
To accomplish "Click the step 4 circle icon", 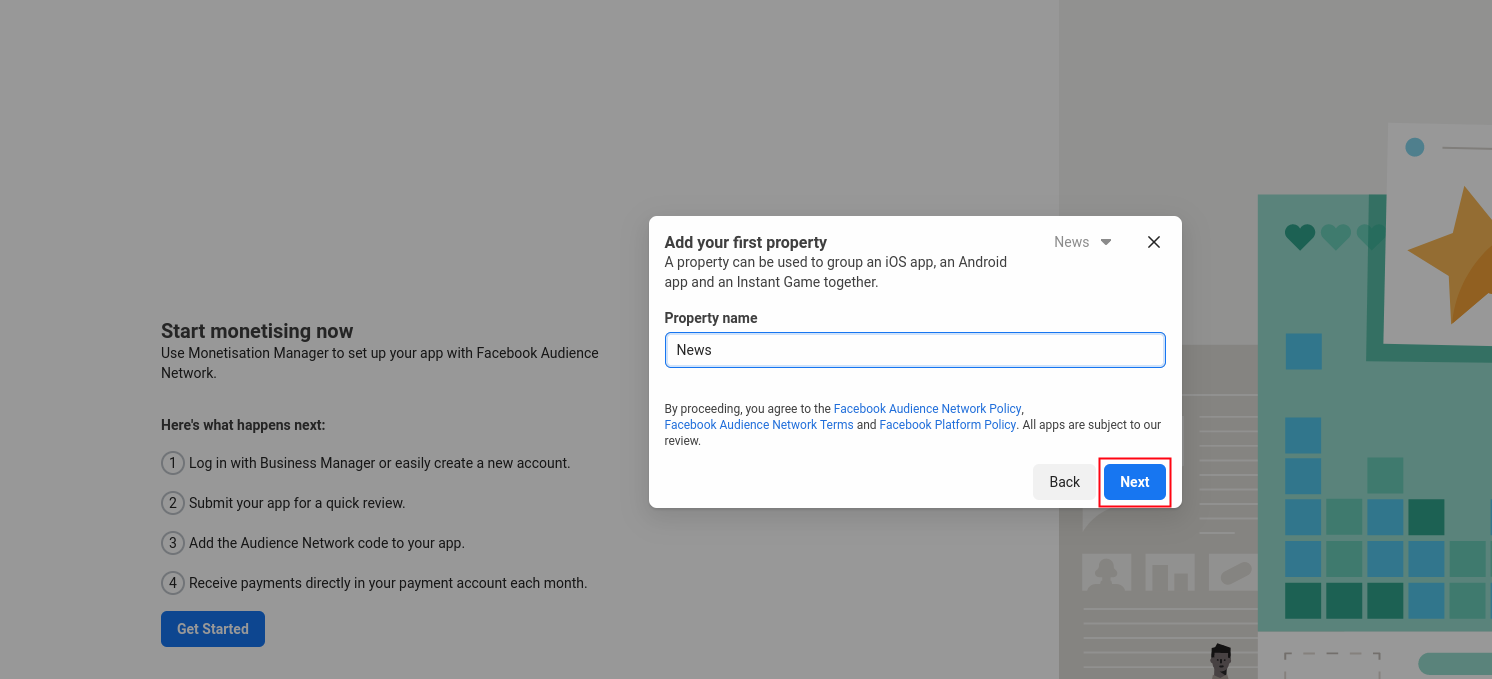I will 173,583.
